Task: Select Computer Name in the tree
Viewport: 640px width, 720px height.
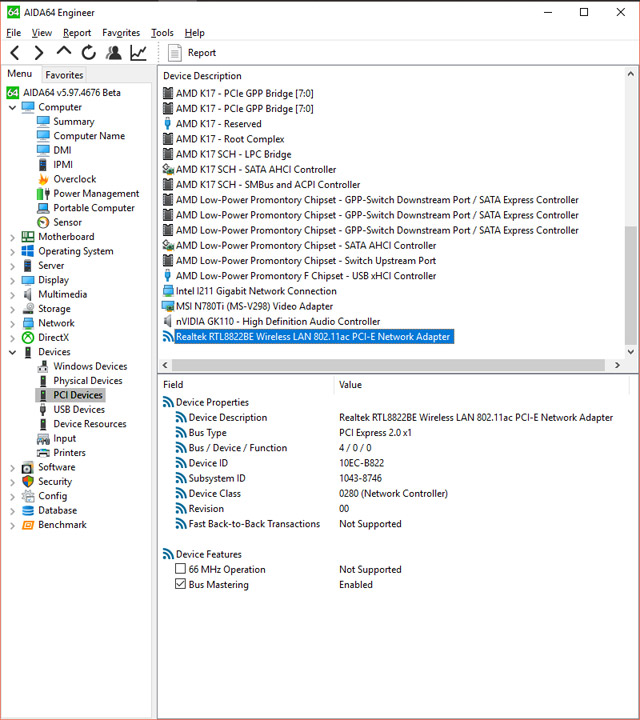Action: click(x=89, y=136)
